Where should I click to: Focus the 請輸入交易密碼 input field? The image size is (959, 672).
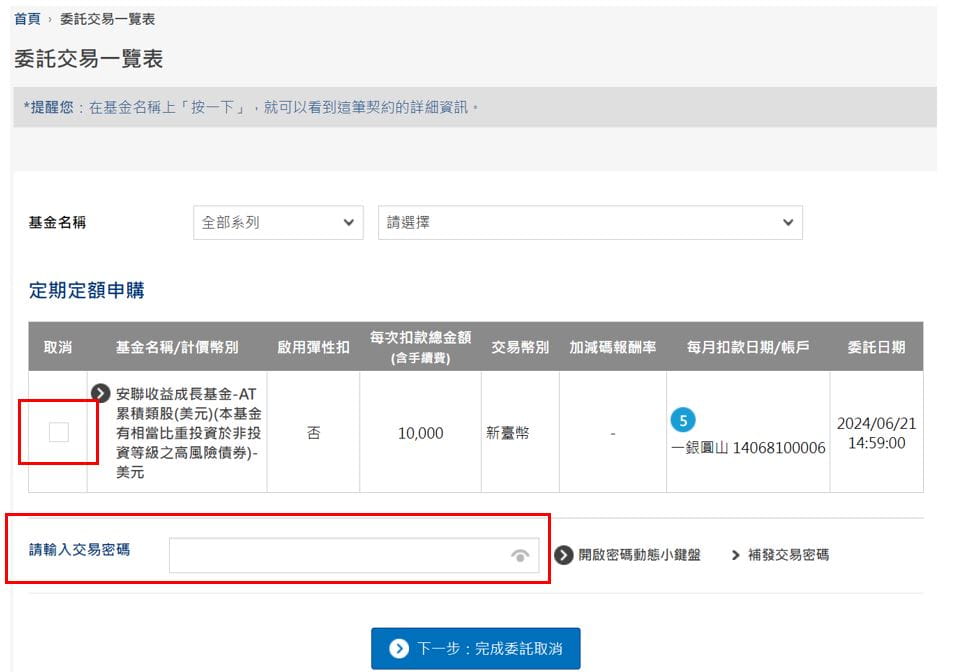point(340,556)
